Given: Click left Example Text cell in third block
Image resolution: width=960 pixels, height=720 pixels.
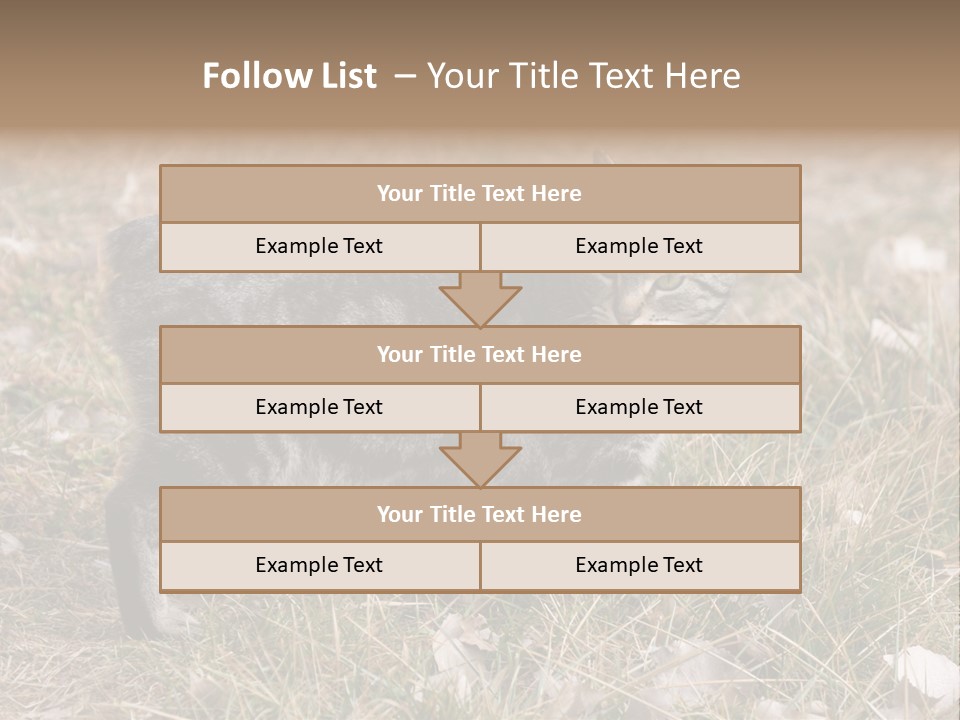Looking at the screenshot, I should [x=319, y=566].
